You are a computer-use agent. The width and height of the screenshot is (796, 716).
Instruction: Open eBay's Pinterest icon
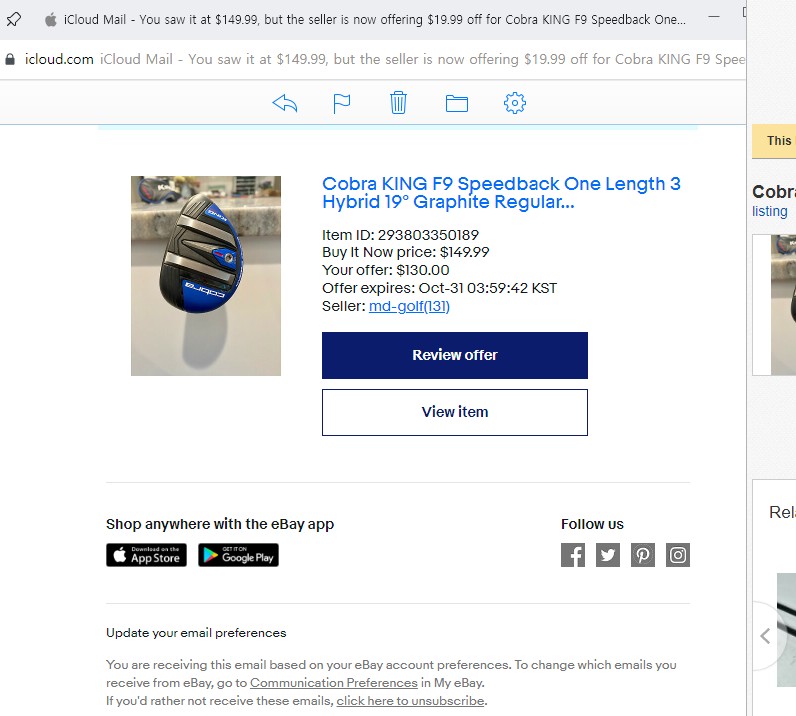[643, 555]
